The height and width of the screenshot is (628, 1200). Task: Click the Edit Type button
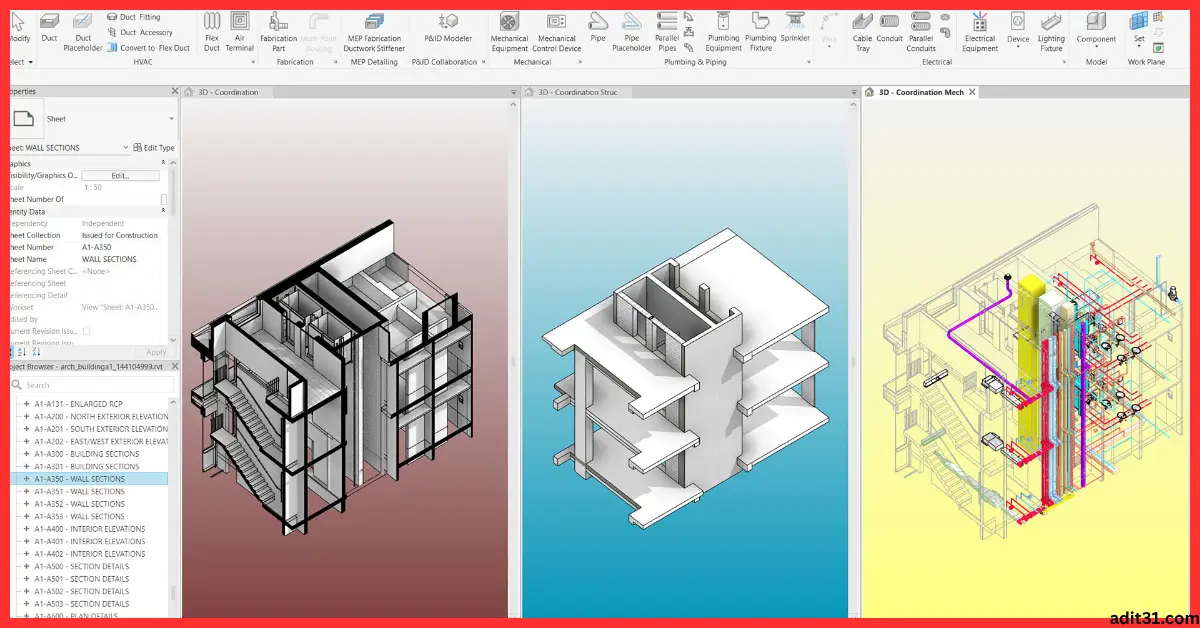pos(155,148)
